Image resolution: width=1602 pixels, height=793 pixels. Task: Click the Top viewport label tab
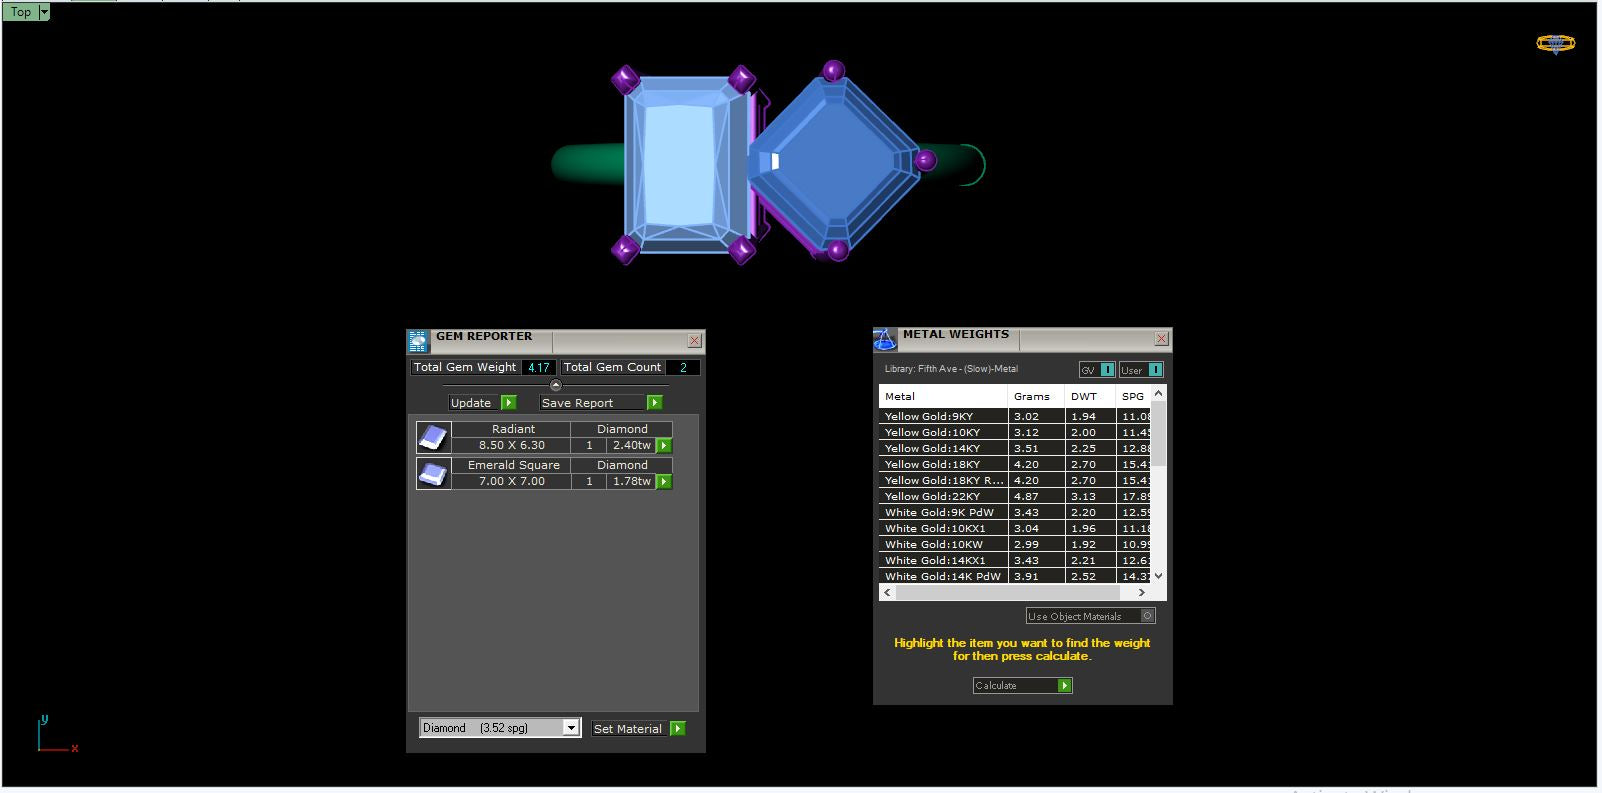pos(21,12)
